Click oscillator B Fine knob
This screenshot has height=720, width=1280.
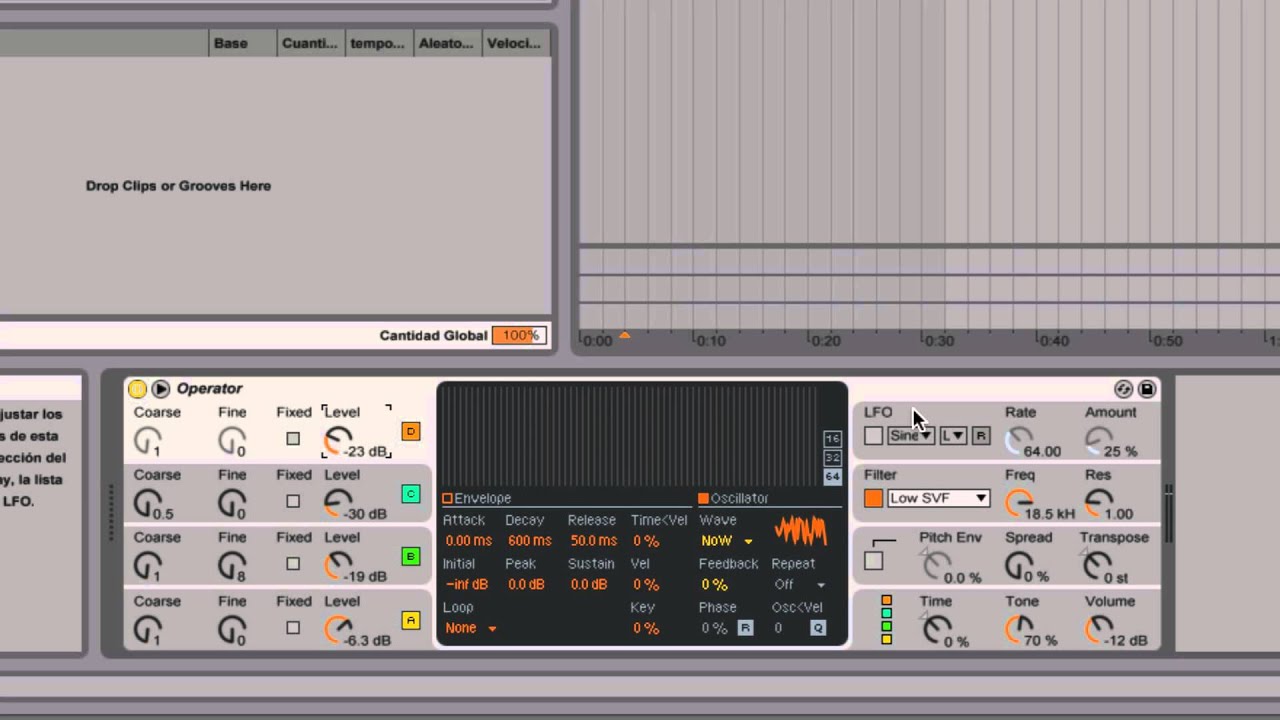(232, 565)
